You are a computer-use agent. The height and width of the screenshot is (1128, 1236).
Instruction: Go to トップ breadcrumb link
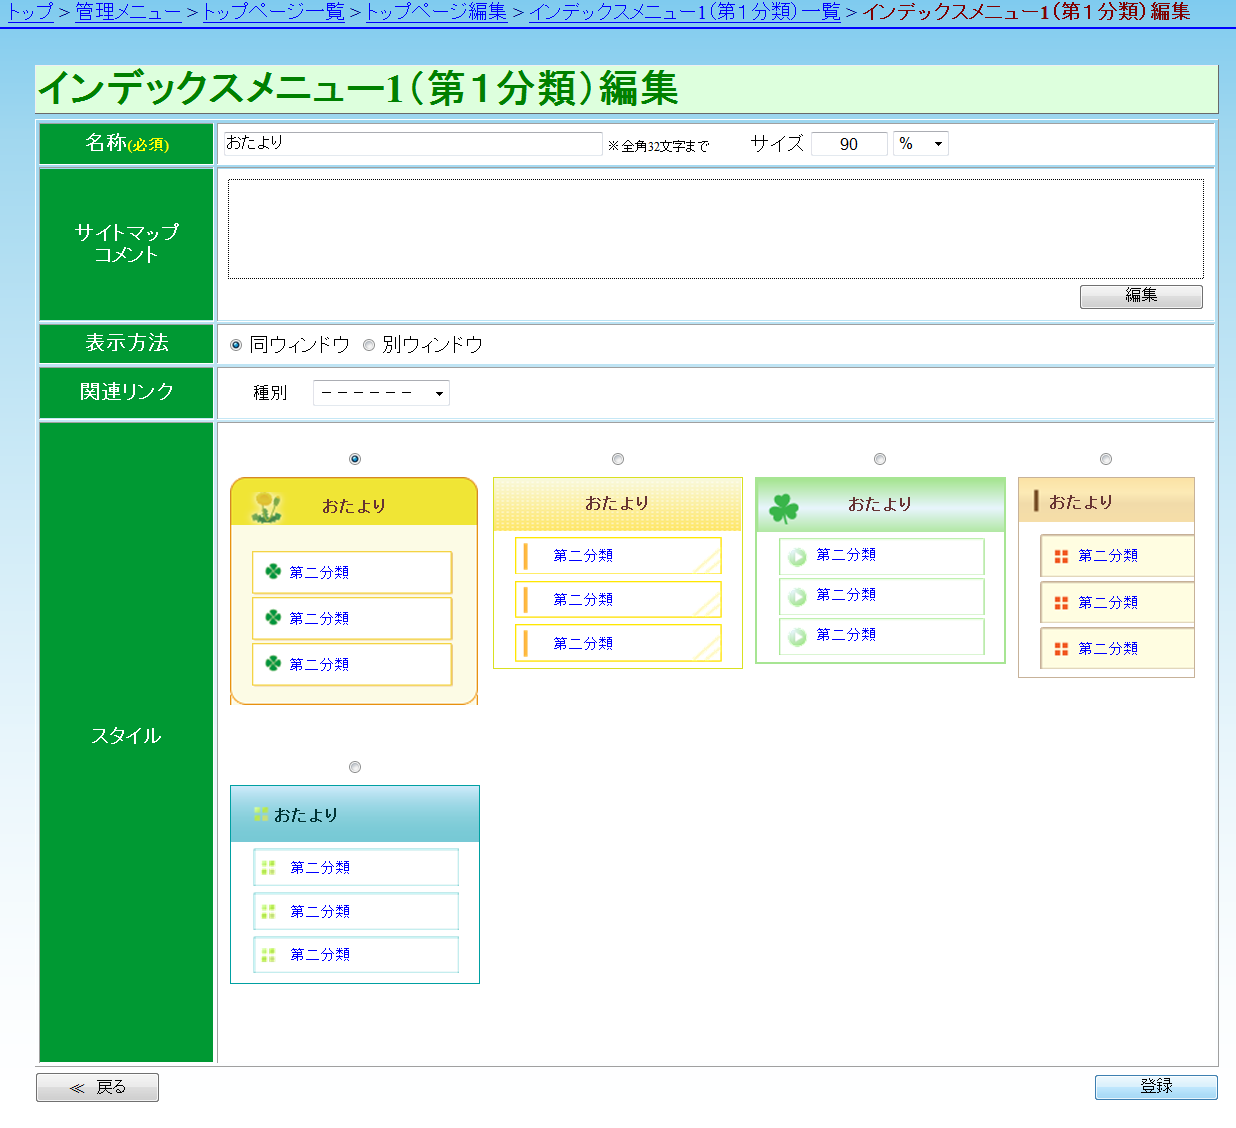coord(30,12)
